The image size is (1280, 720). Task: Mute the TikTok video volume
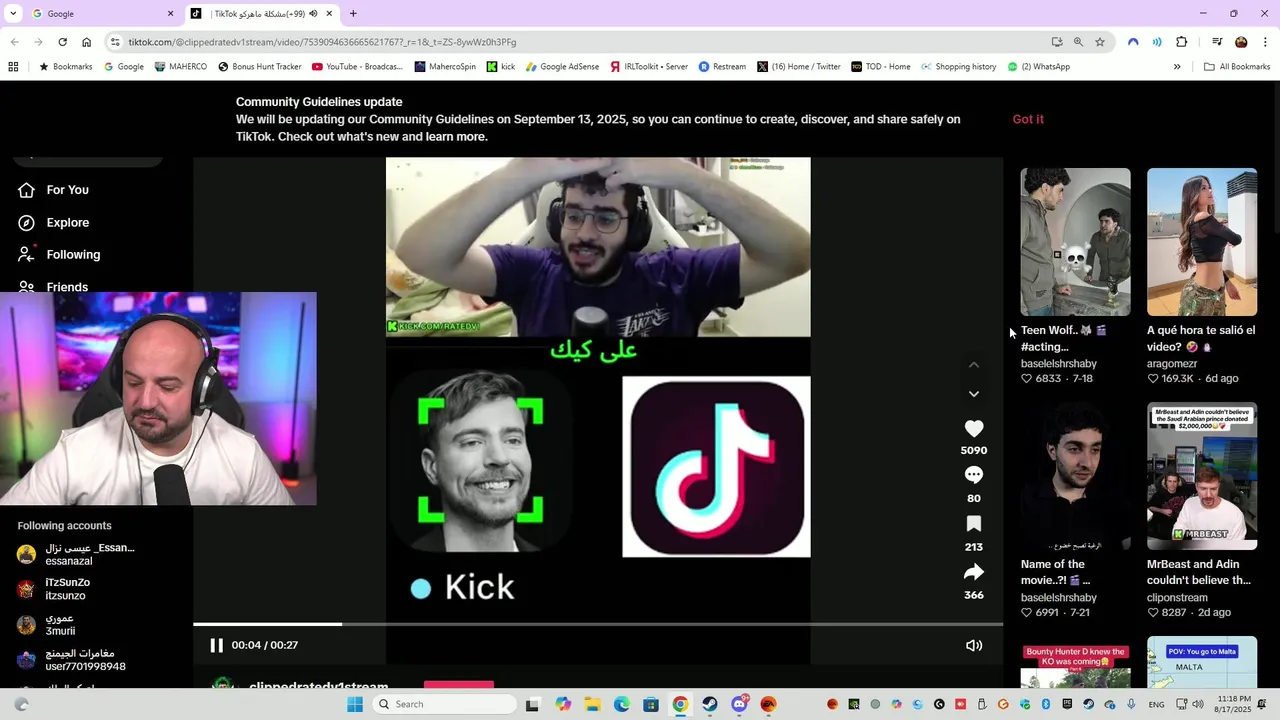[x=974, y=645]
